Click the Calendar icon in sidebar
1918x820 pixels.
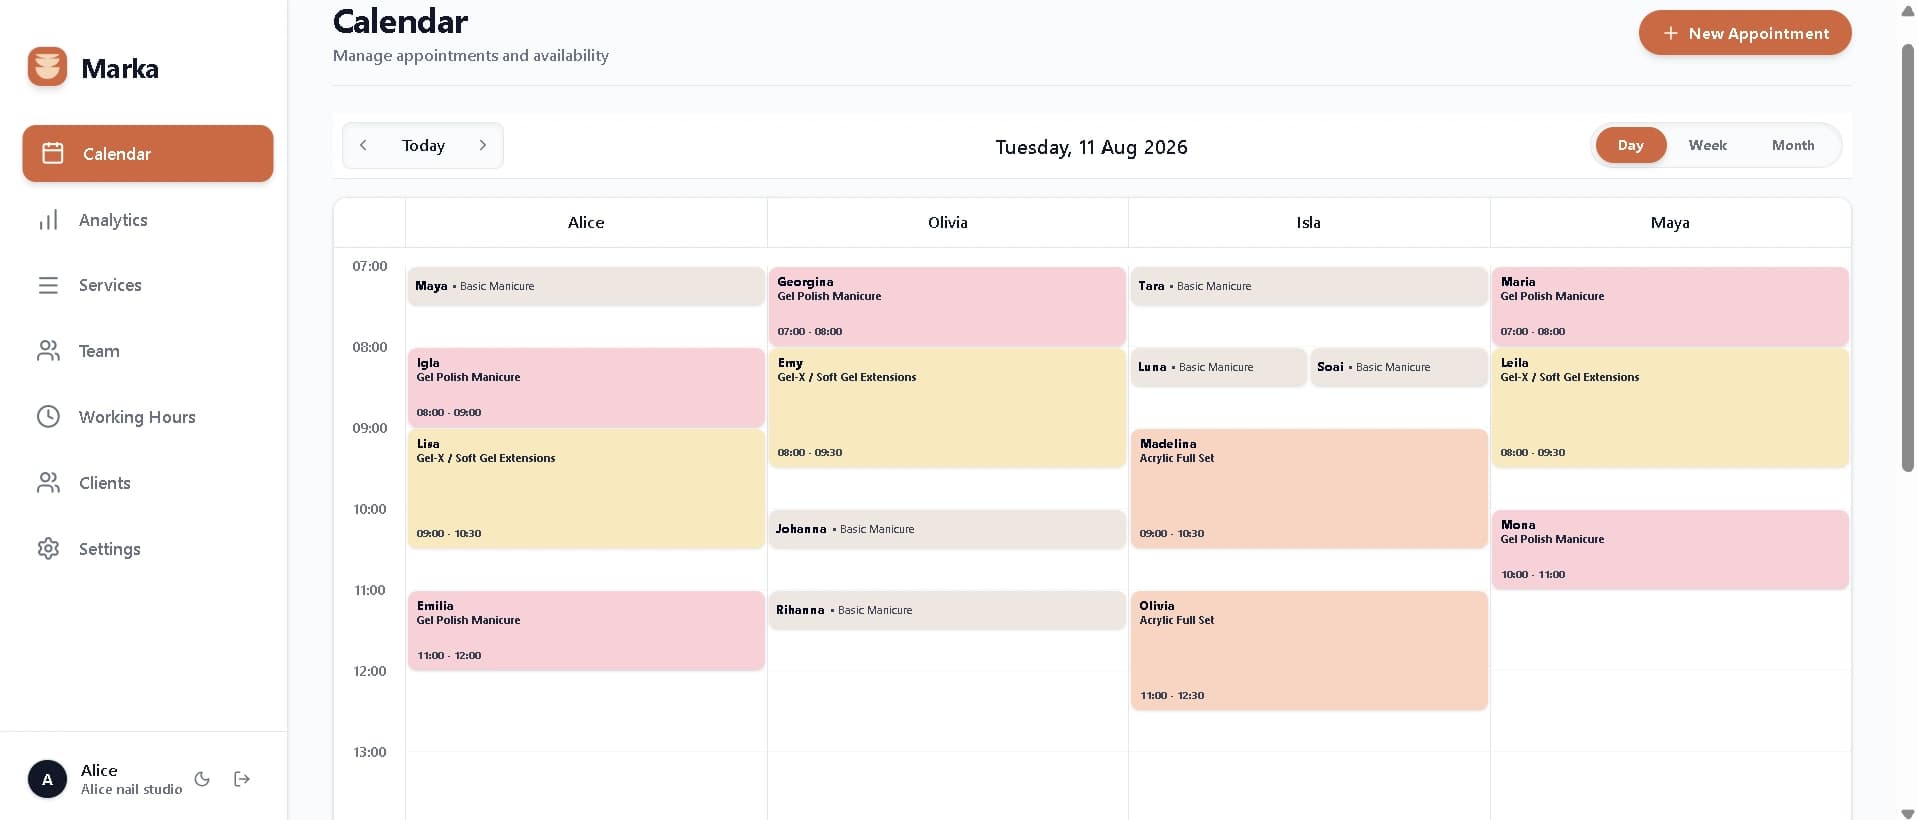53,153
